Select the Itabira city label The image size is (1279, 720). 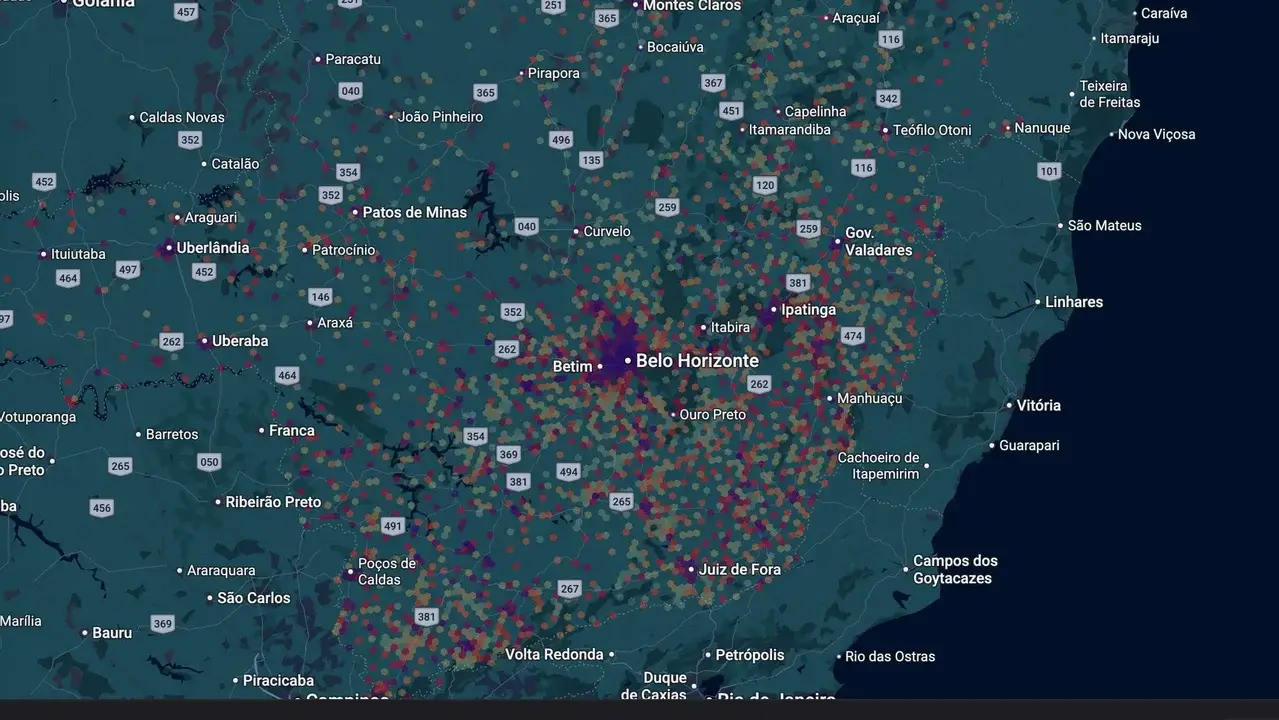730,327
